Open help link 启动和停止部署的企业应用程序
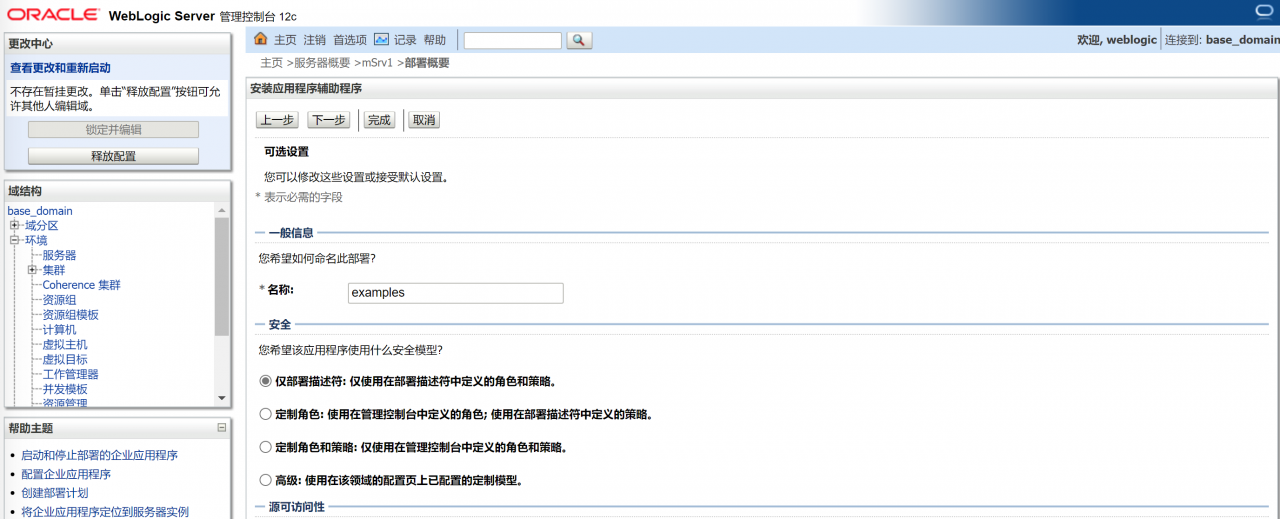Image resolution: width=1280 pixels, height=519 pixels. [99, 455]
